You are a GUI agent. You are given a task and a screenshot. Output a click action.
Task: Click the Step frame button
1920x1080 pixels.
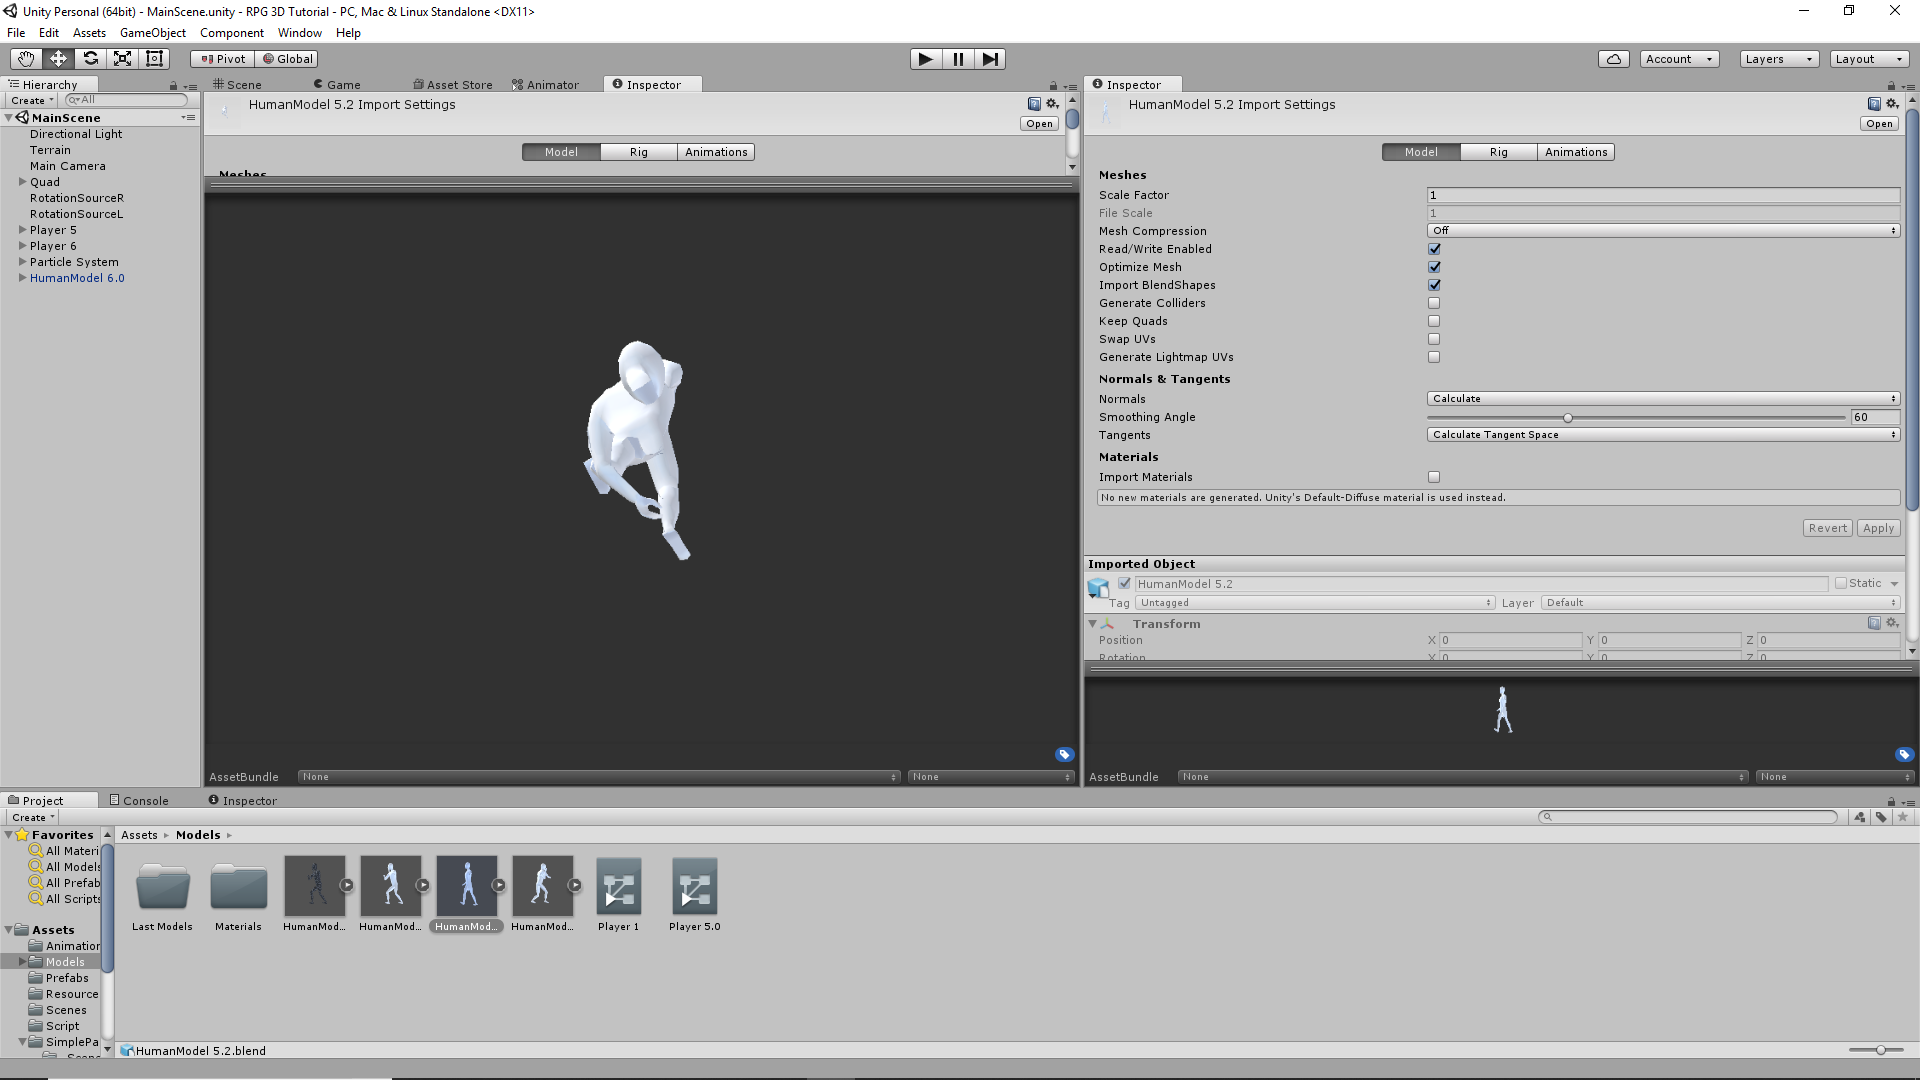point(989,59)
